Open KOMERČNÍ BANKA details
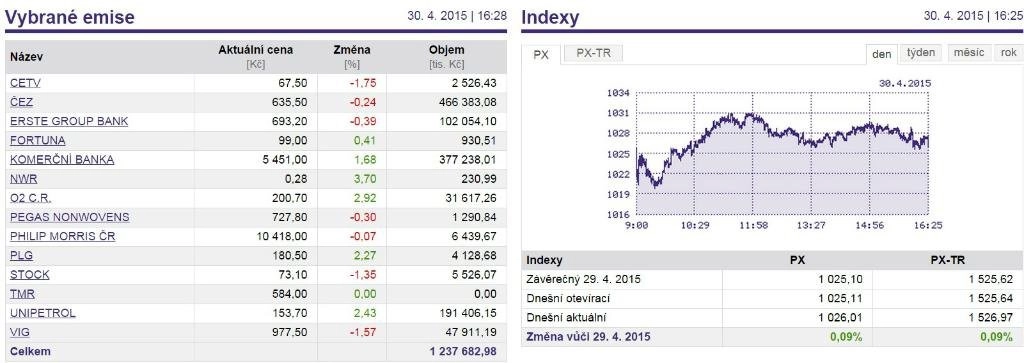 pyautogui.click(x=62, y=160)
